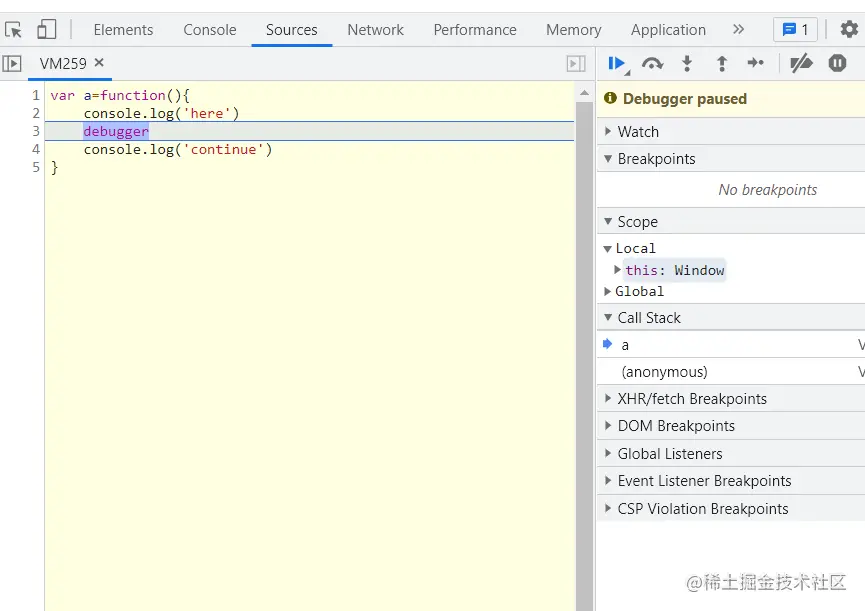Click the Step arrow-dot icon
The image size is (865, 611).
click(756, 64)
